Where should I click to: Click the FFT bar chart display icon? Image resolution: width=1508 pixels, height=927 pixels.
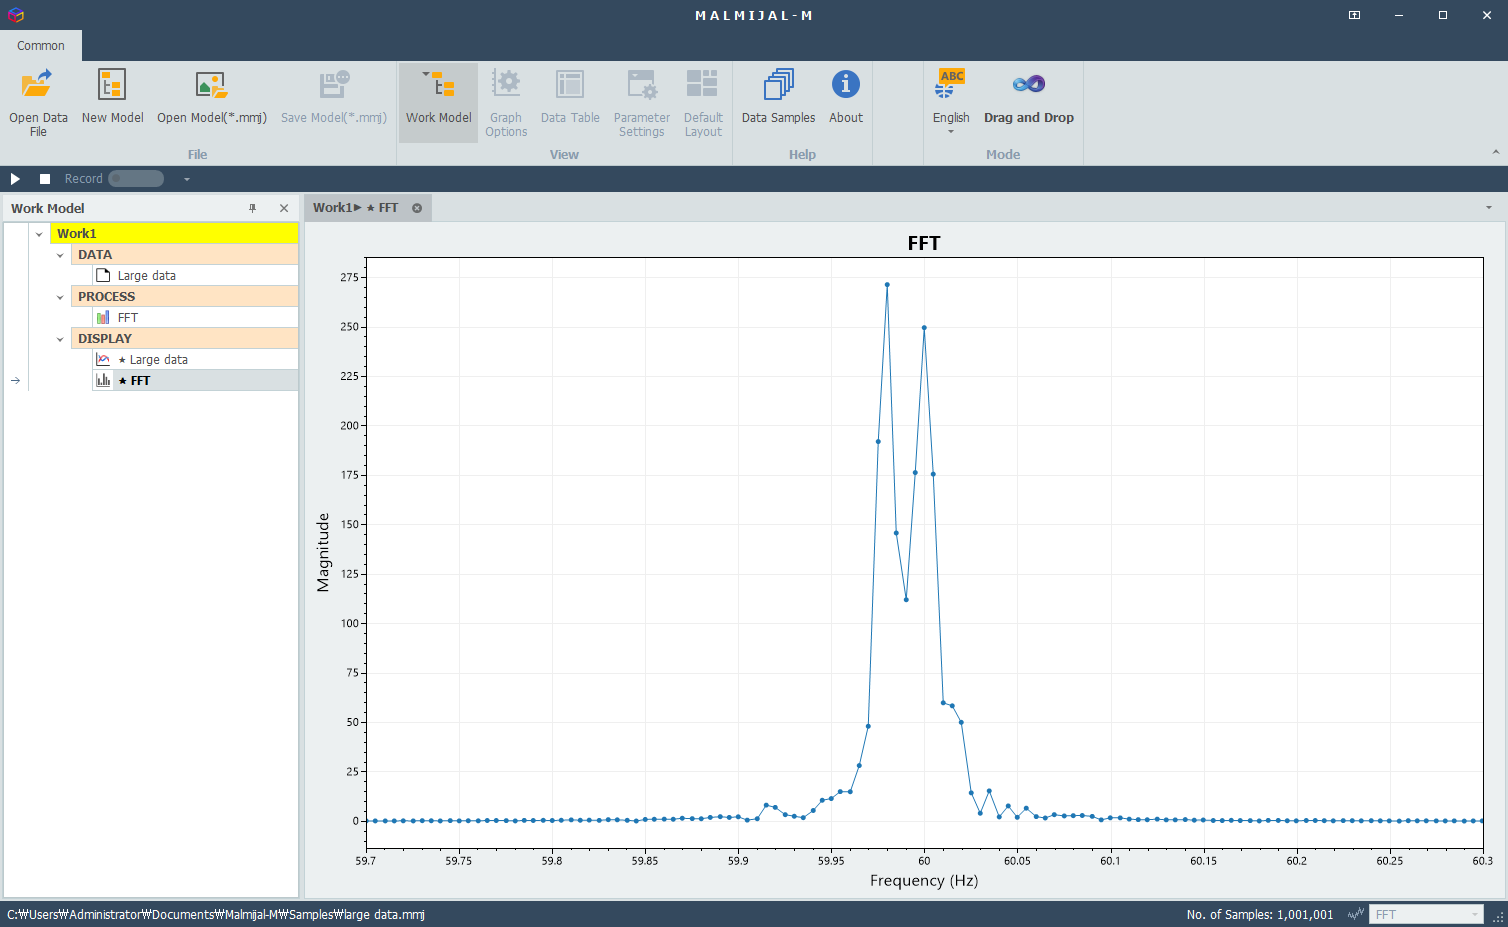point(103,380)
